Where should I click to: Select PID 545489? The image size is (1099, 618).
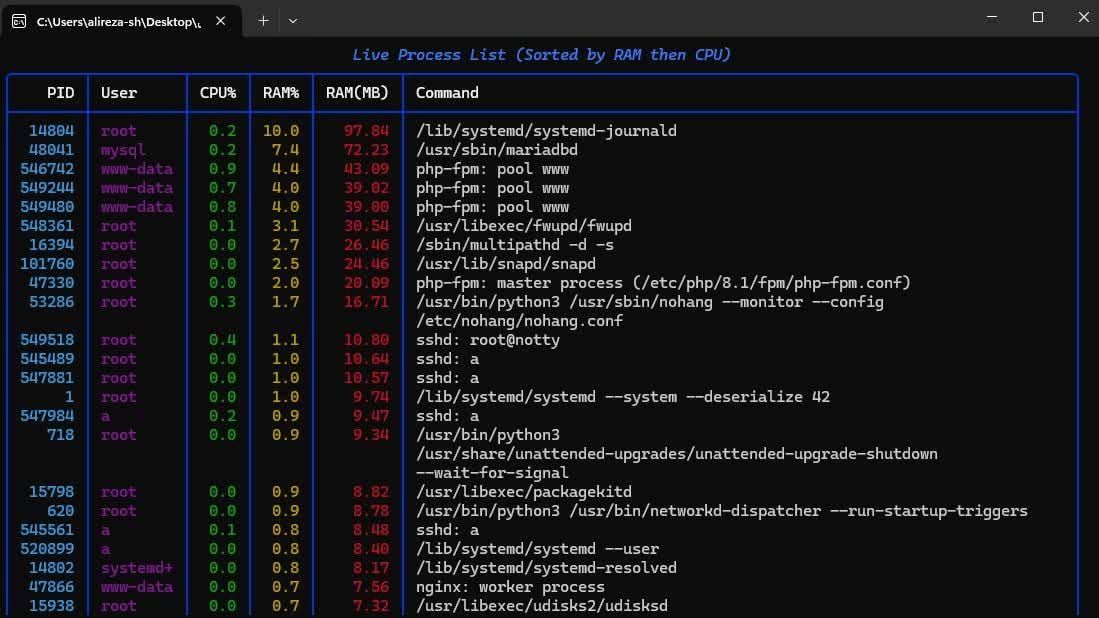(x=47, y=359)
